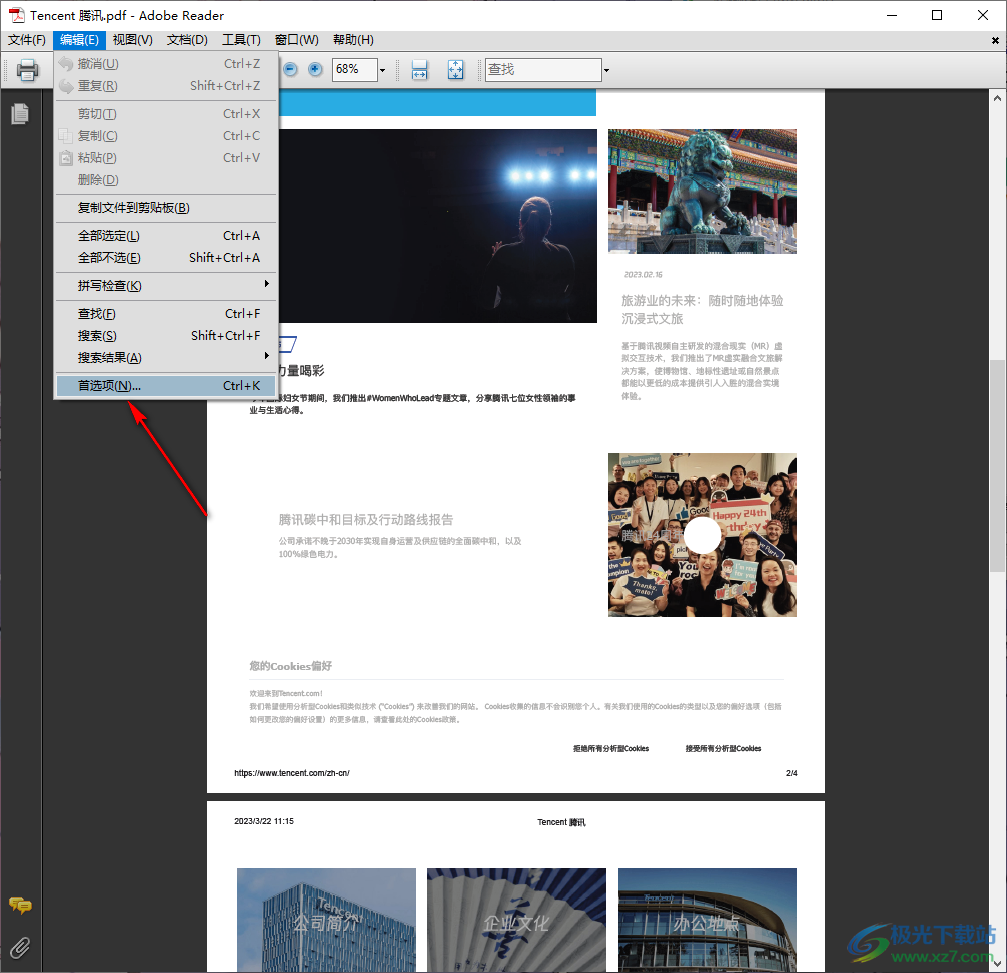Click the zoom in plus icon

pyautogui.click(x=315, y=69)
